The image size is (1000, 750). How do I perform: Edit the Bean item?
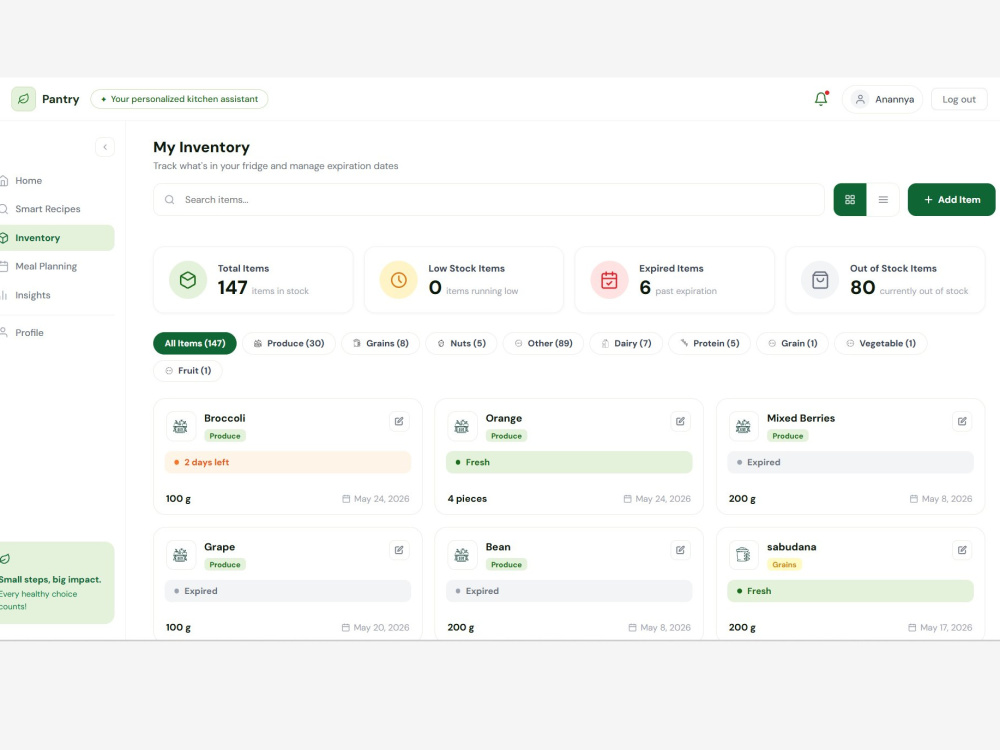coord(680,550)
